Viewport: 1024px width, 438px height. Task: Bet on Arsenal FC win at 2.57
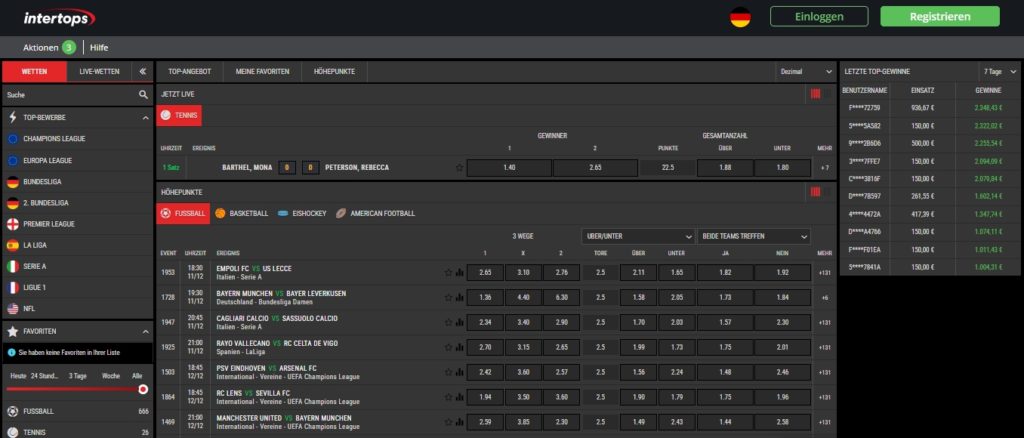click(562, 372)
